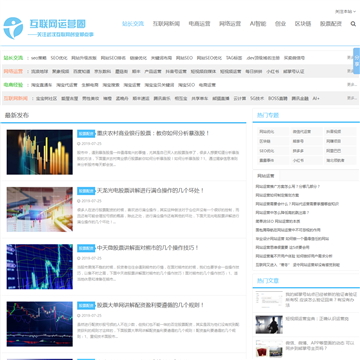
Task: Open article 天龙光电股票讲解进行满仓操作的几个坏处
Action: tap(150, 191)
